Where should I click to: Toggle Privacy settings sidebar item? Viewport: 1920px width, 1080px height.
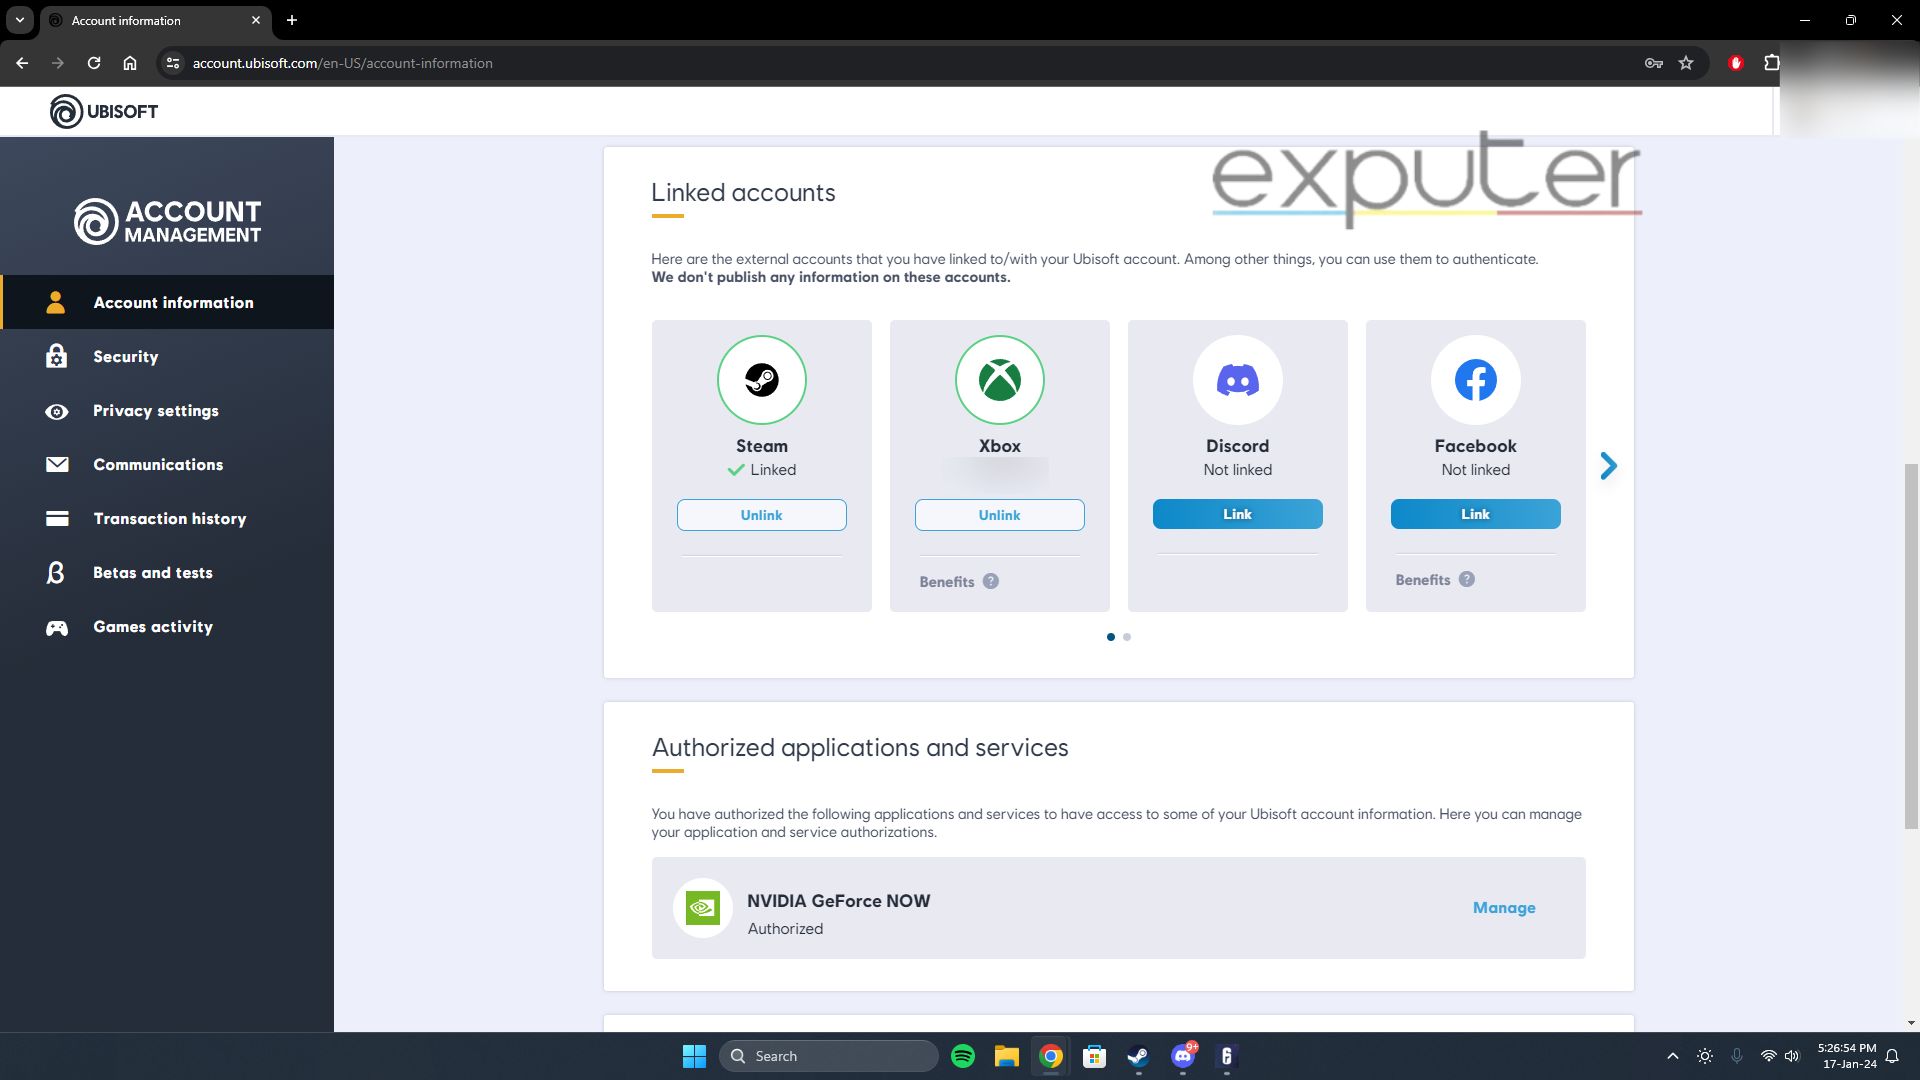(156, 410)
